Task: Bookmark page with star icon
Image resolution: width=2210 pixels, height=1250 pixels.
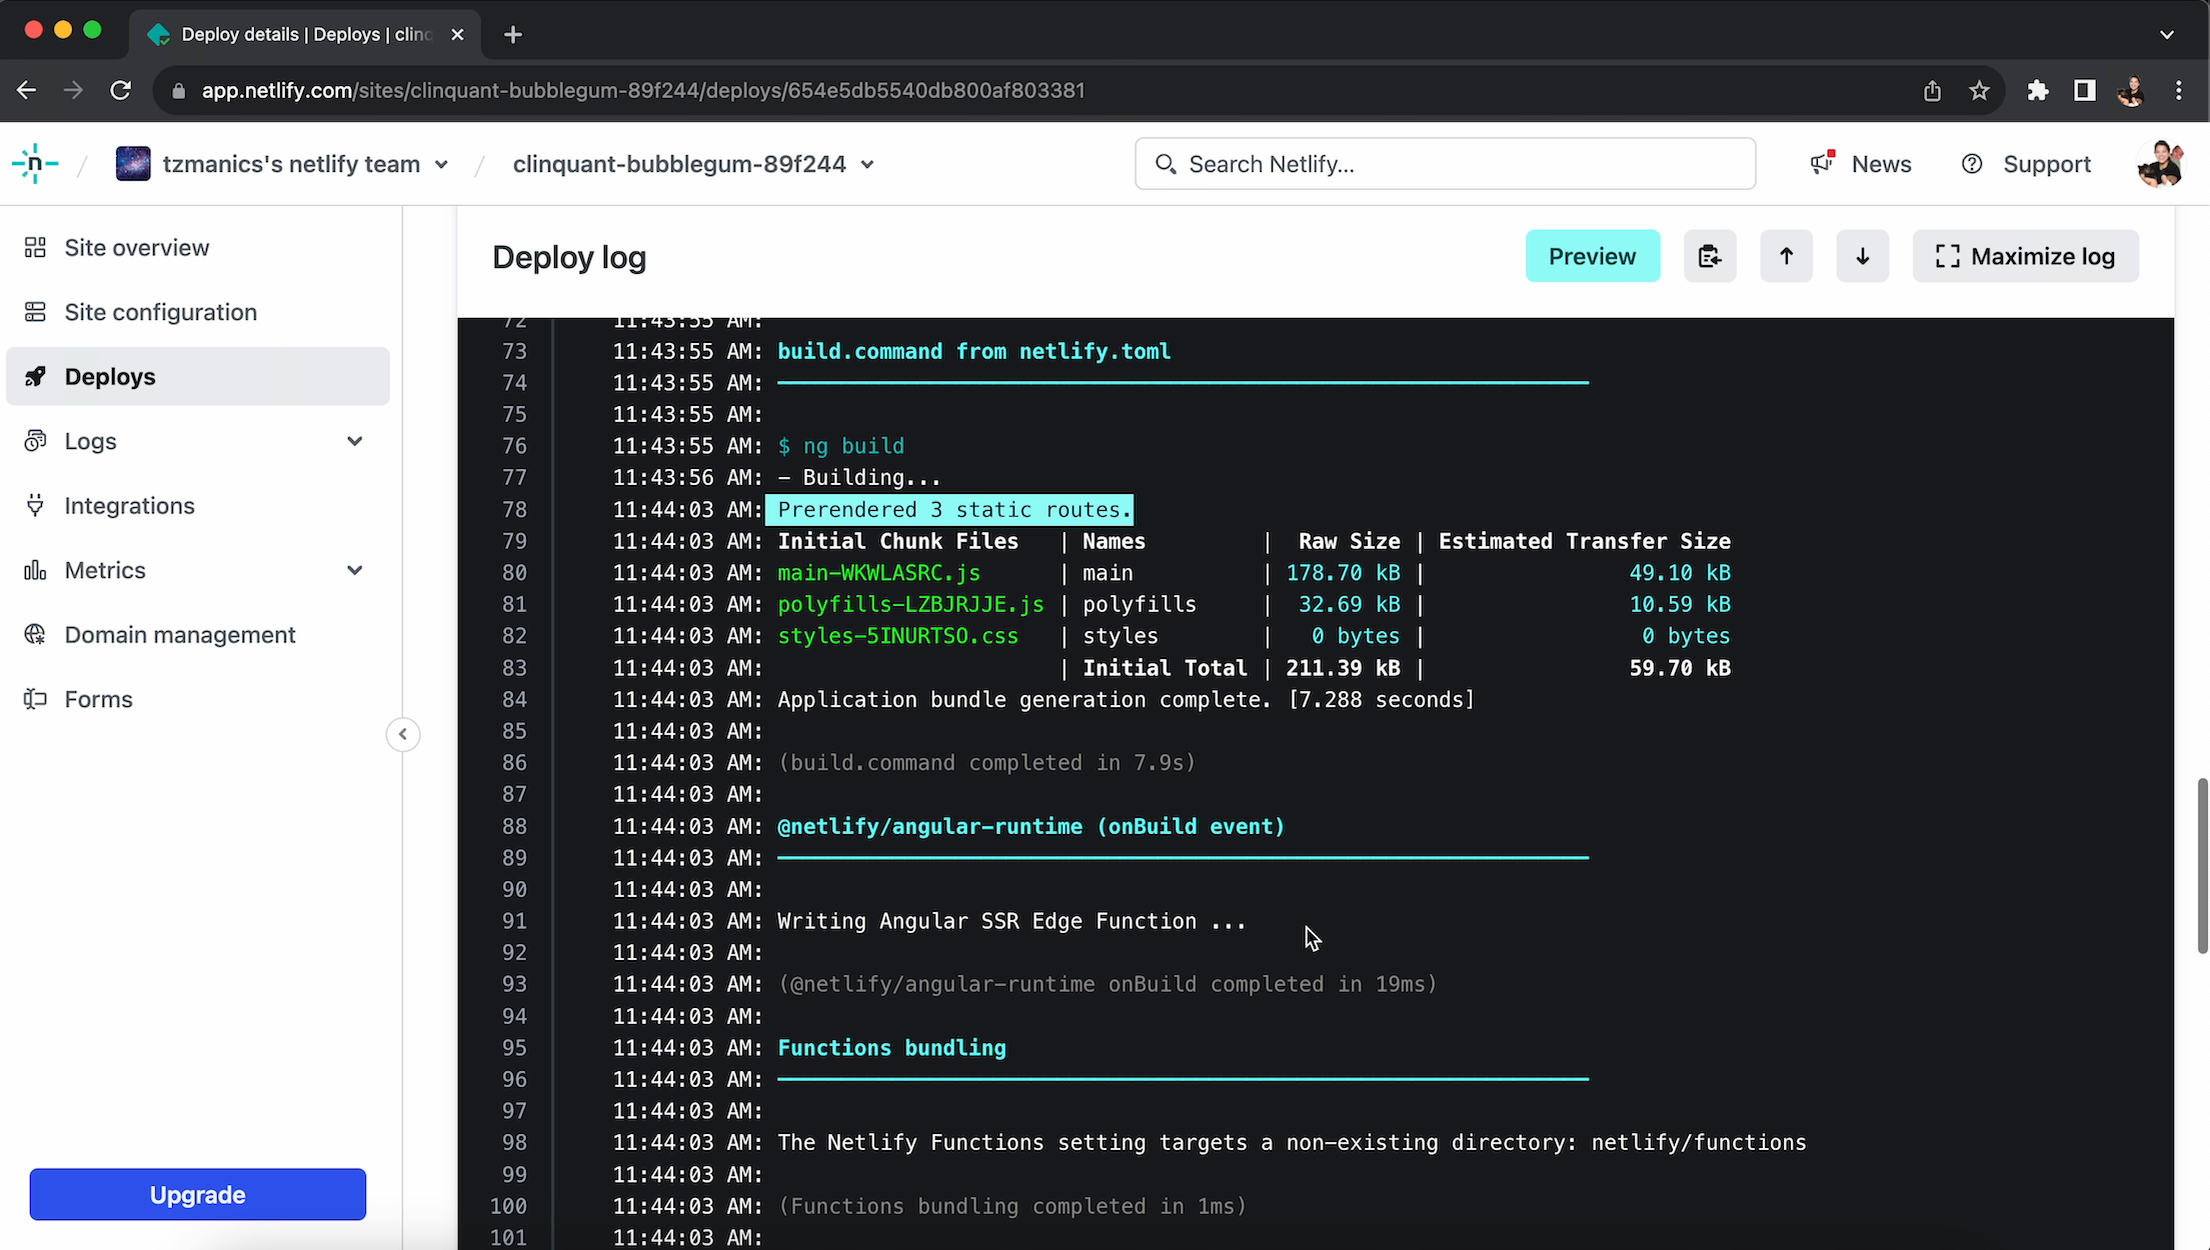Action: [1979, 91]
